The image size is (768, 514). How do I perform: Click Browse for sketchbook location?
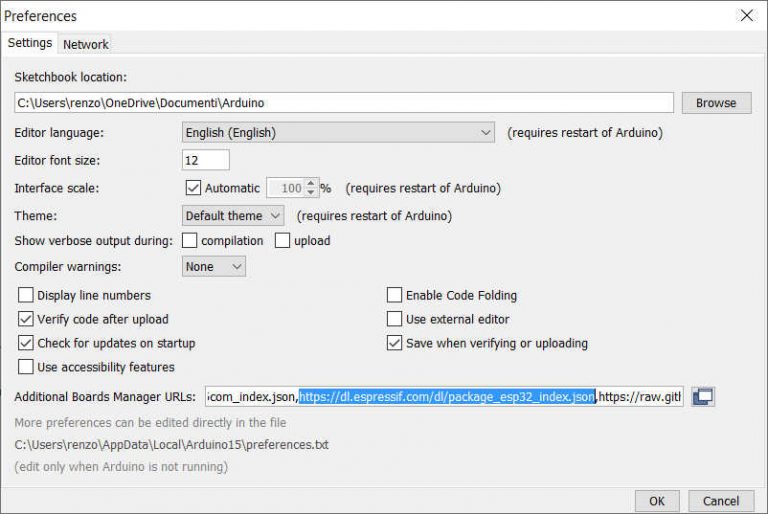pyautogui.click(x=716, y=103)
